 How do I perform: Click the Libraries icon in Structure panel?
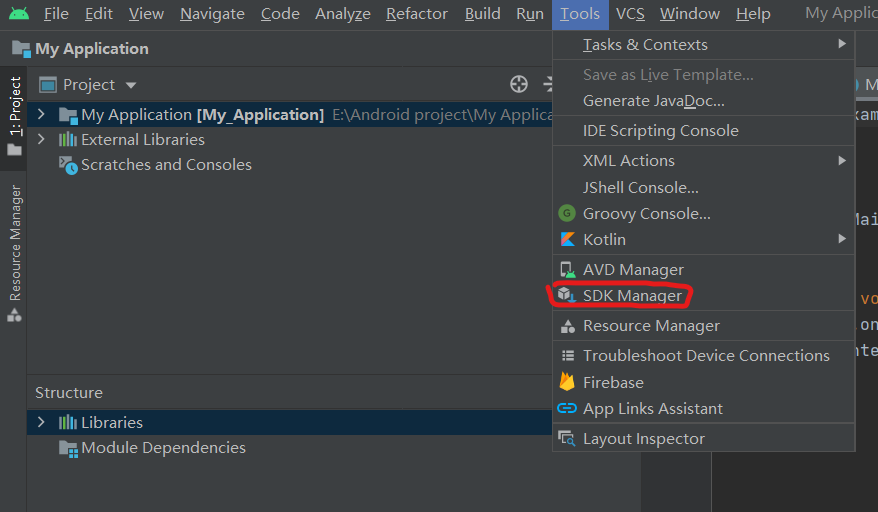tap(68, 422)
